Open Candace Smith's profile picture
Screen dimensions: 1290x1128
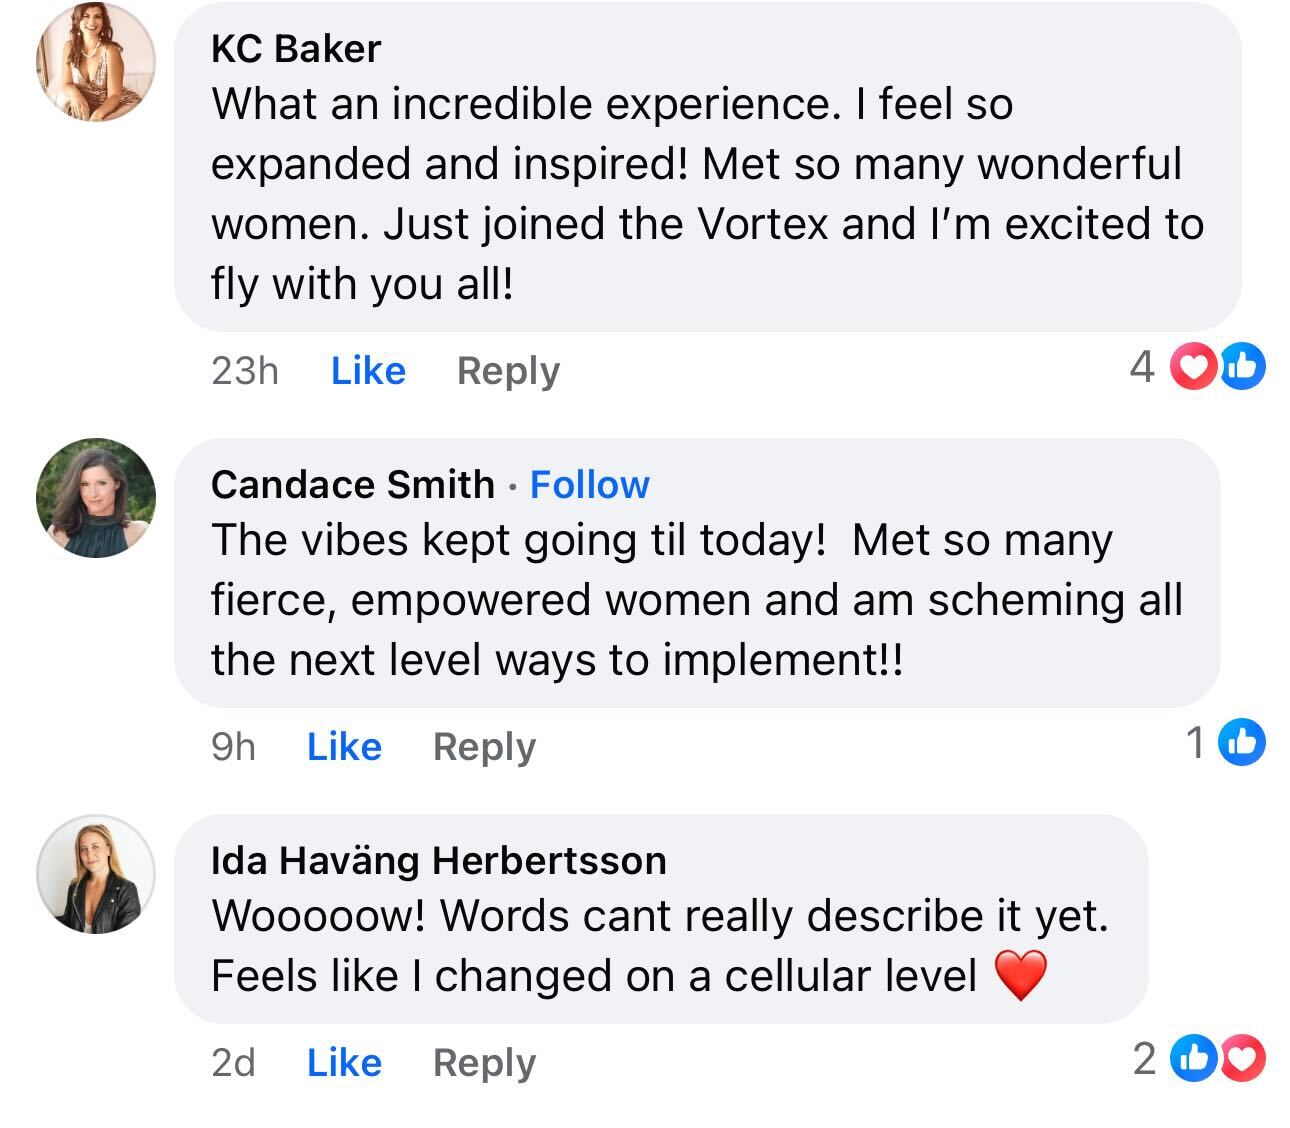pos(96,497)
